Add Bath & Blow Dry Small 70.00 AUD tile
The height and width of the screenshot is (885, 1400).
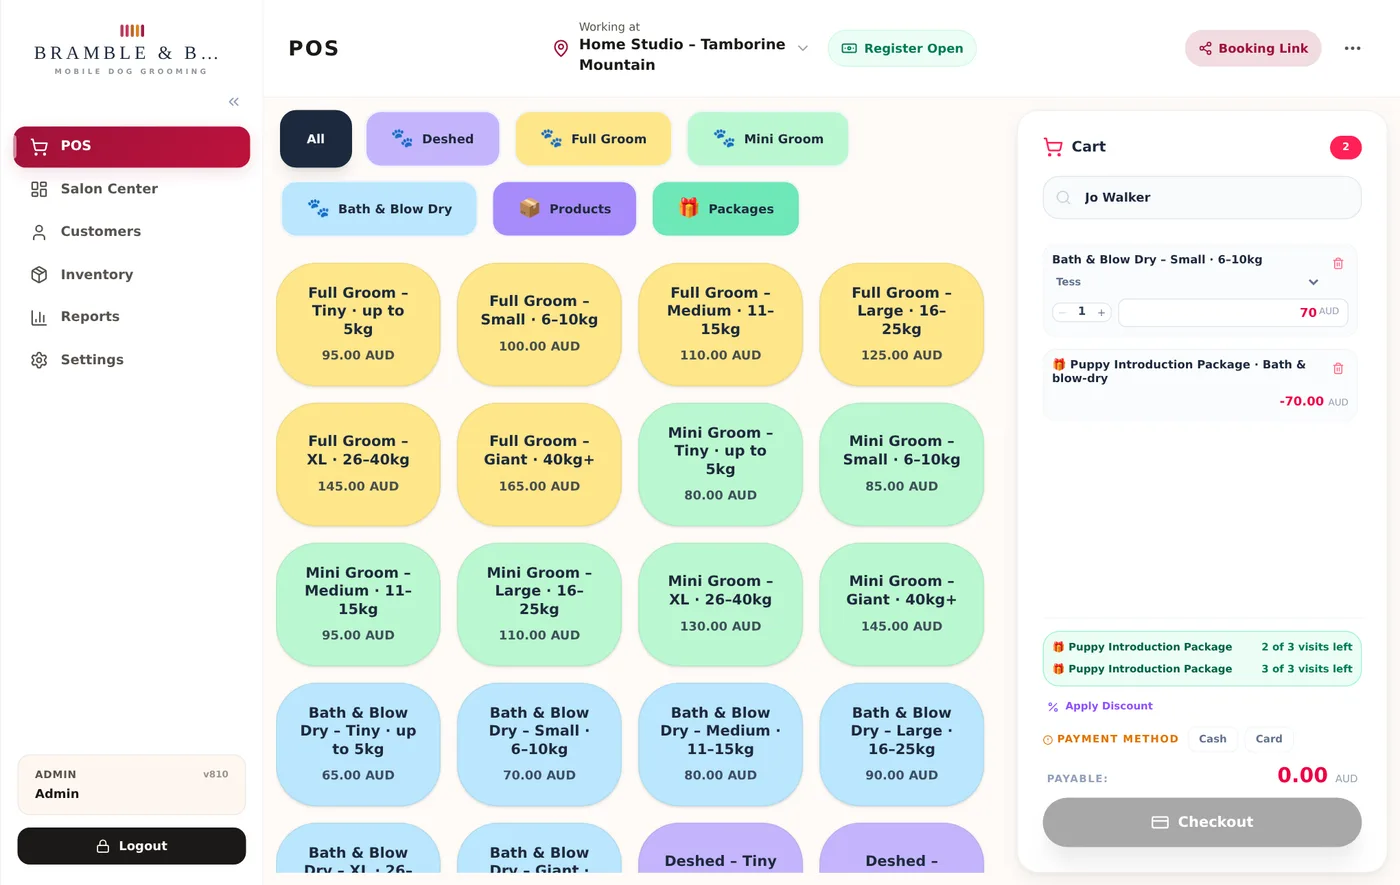point(539,744)
